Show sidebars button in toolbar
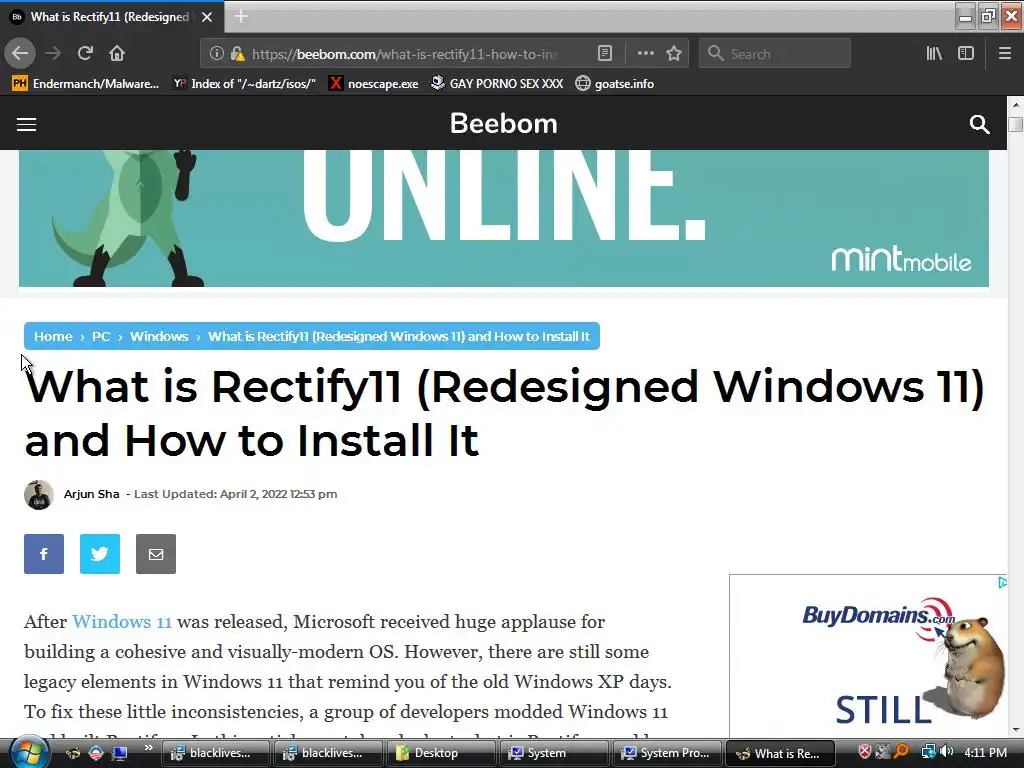The width and height of the screenshot is (1024, 768). point(966,54)
